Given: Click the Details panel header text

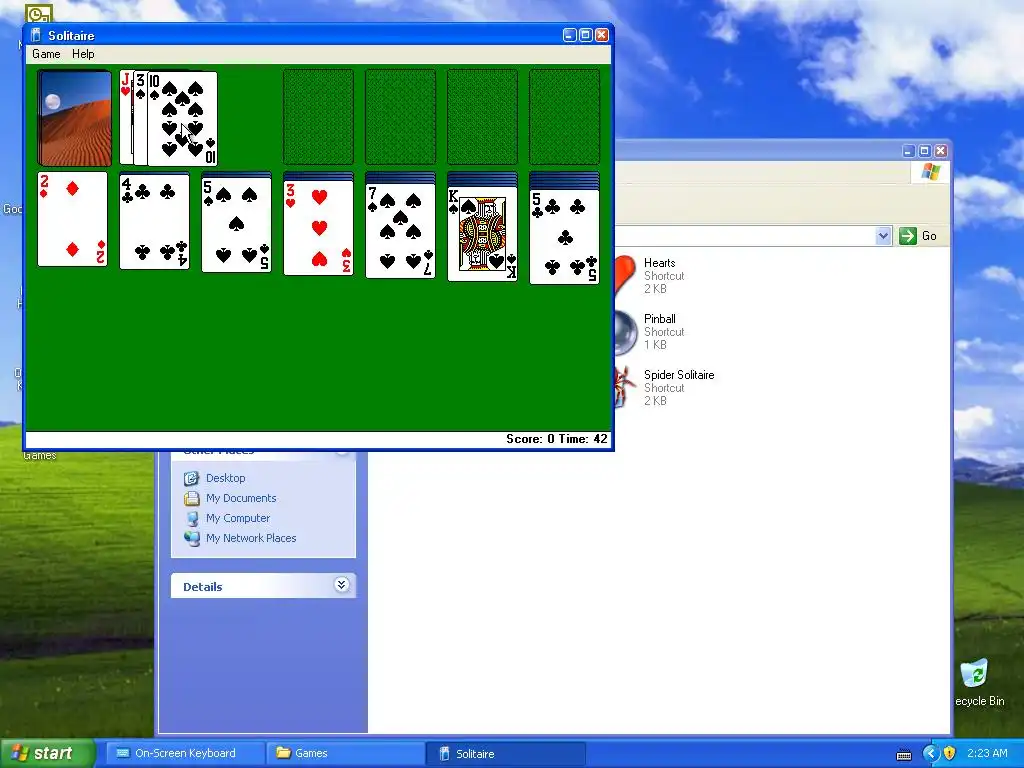Looking at the screenshot, I should pos(202,586).
